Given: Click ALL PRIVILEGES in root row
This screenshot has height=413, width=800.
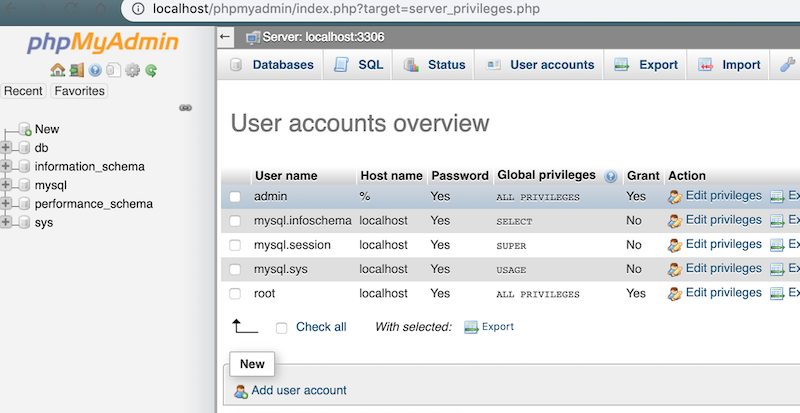Looking at the screenshot, I should (x=538, y=295).
